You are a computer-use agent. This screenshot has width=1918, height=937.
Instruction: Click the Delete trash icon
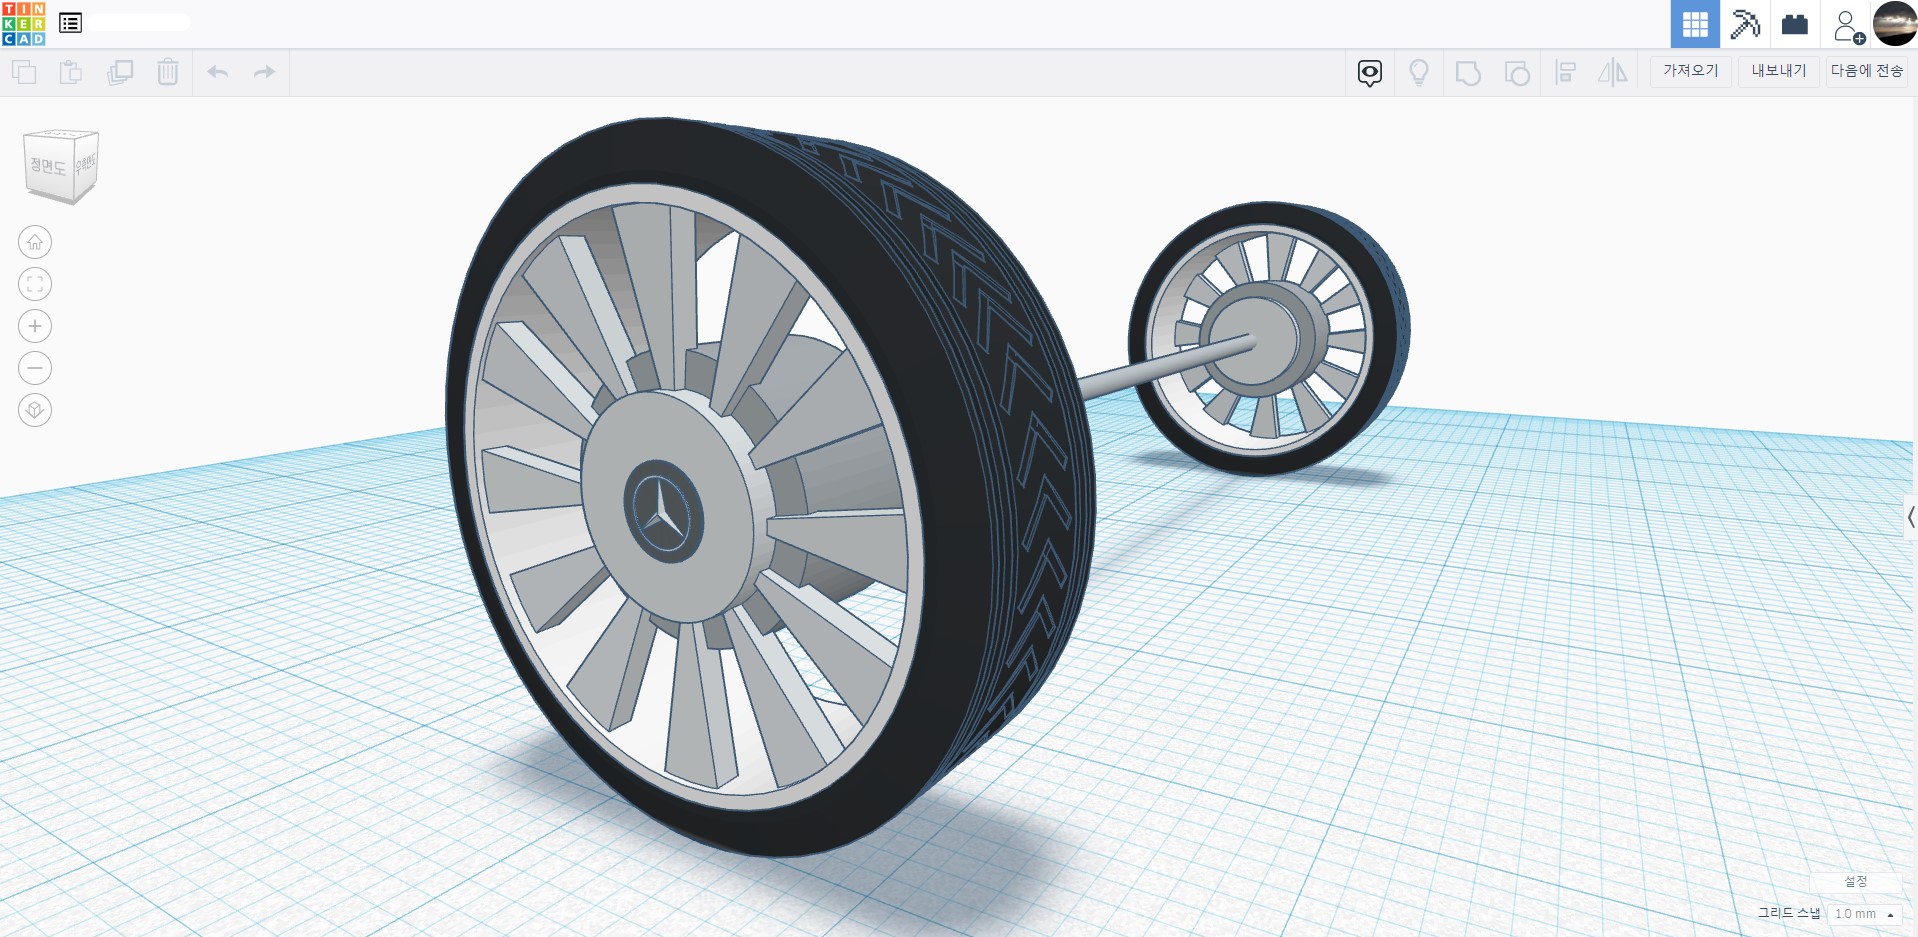(x=168, y=72)
